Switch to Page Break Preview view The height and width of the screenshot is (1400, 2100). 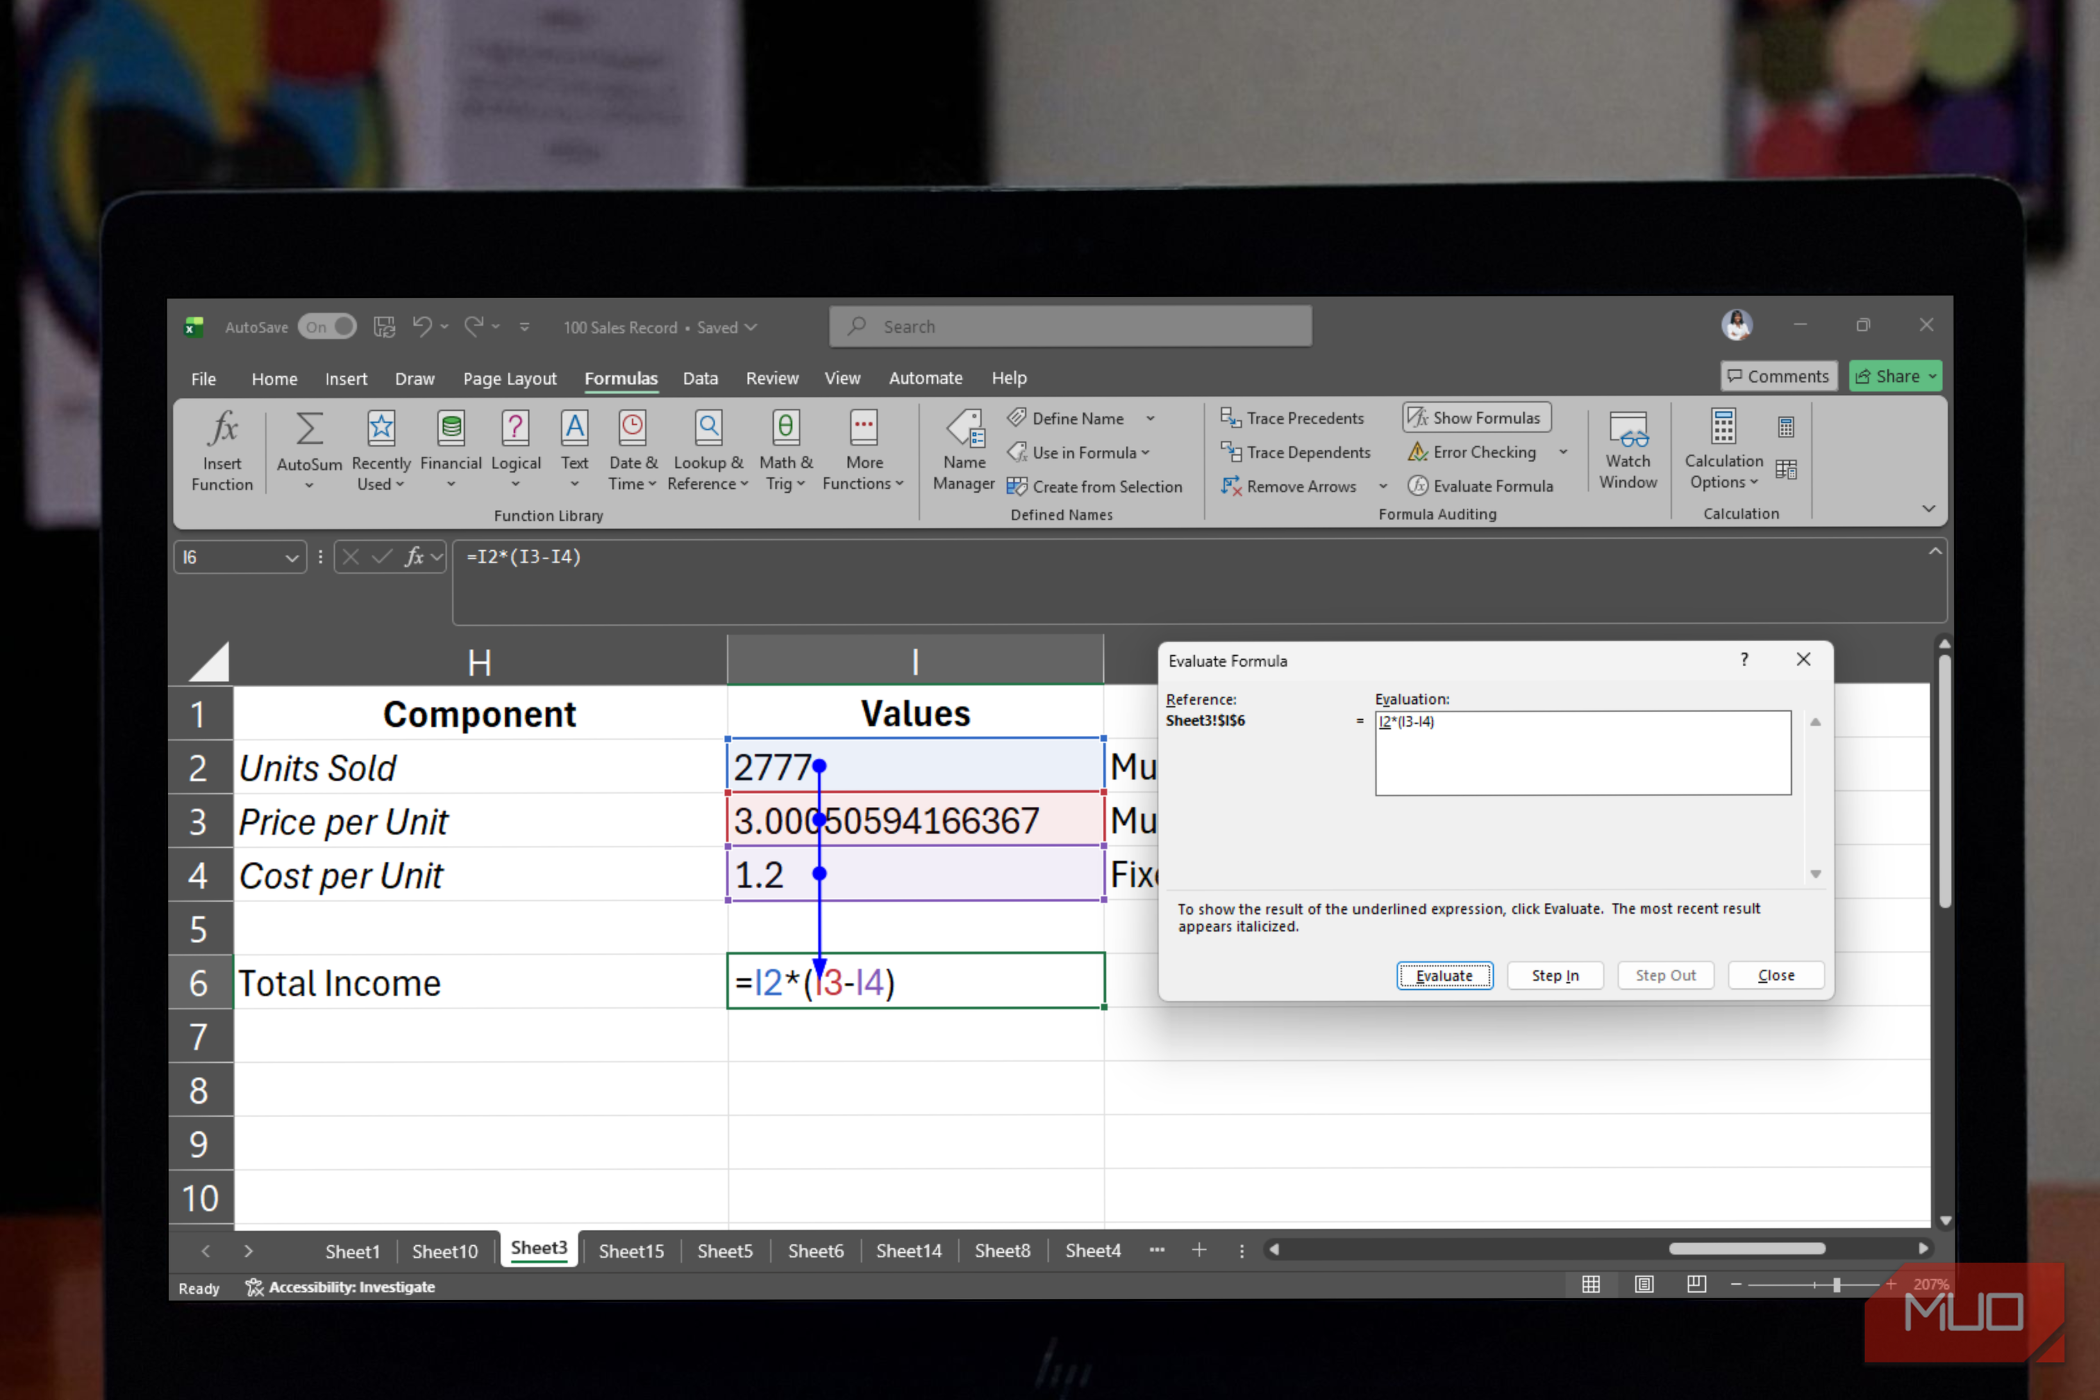[1696, 1284]
